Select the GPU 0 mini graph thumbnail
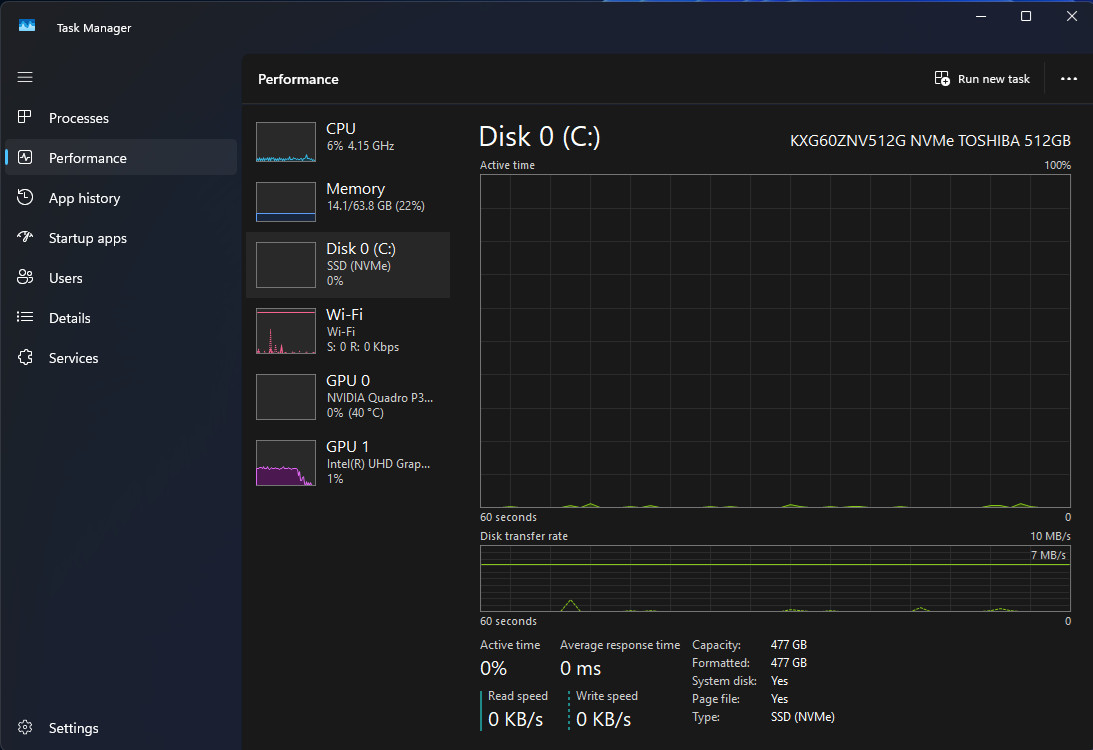 coord(286,397)
